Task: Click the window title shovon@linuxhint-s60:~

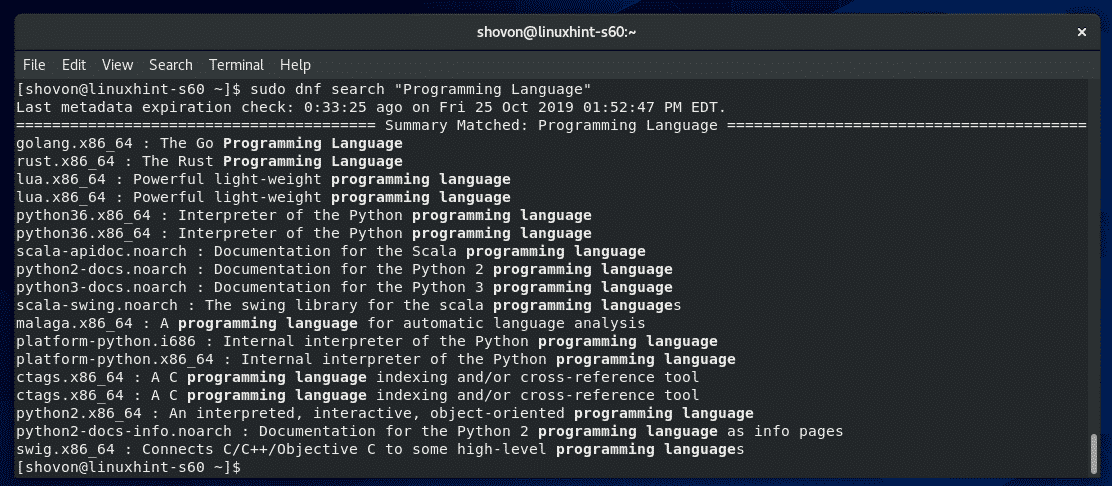Action: click(x=557, y=33)
